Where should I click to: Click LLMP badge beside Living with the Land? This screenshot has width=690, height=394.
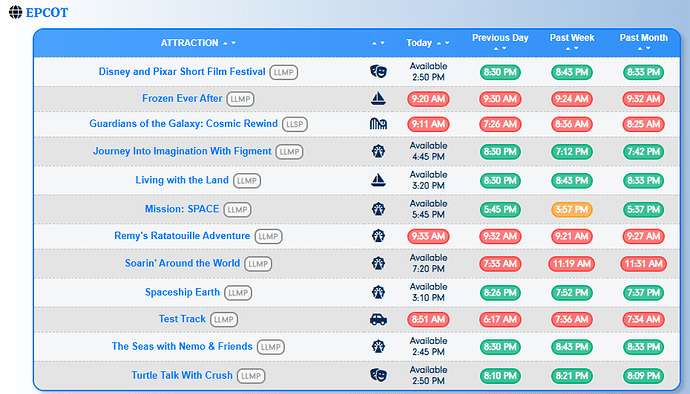(x=247, y=180)
